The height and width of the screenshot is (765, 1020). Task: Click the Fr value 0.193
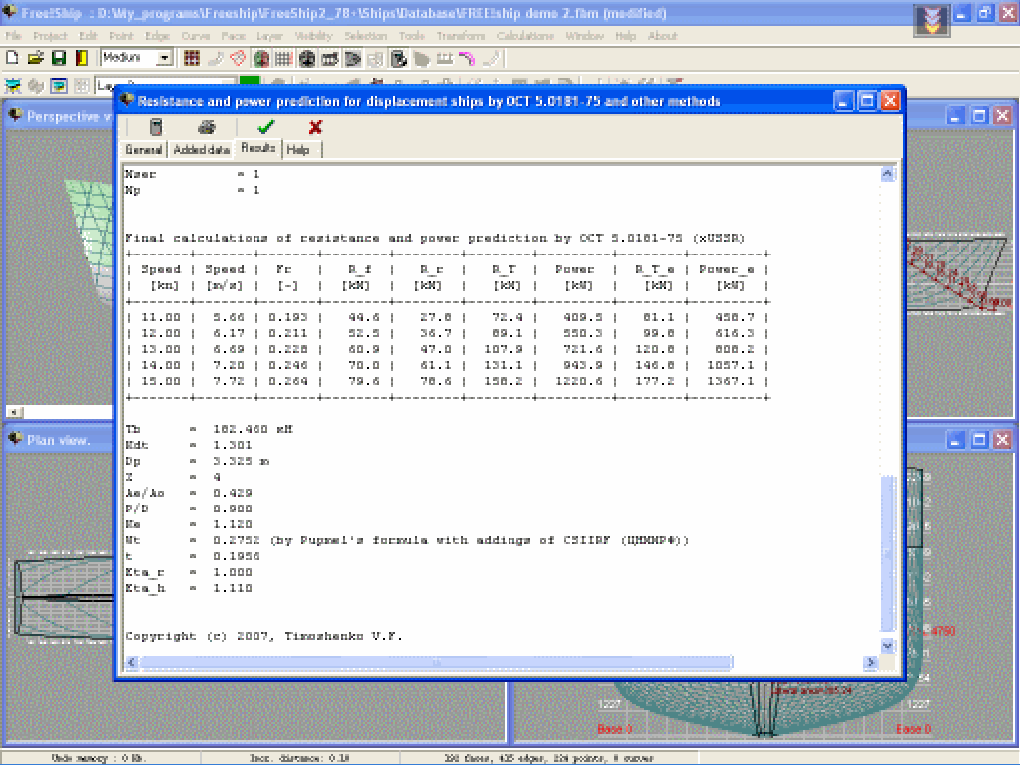288,317
